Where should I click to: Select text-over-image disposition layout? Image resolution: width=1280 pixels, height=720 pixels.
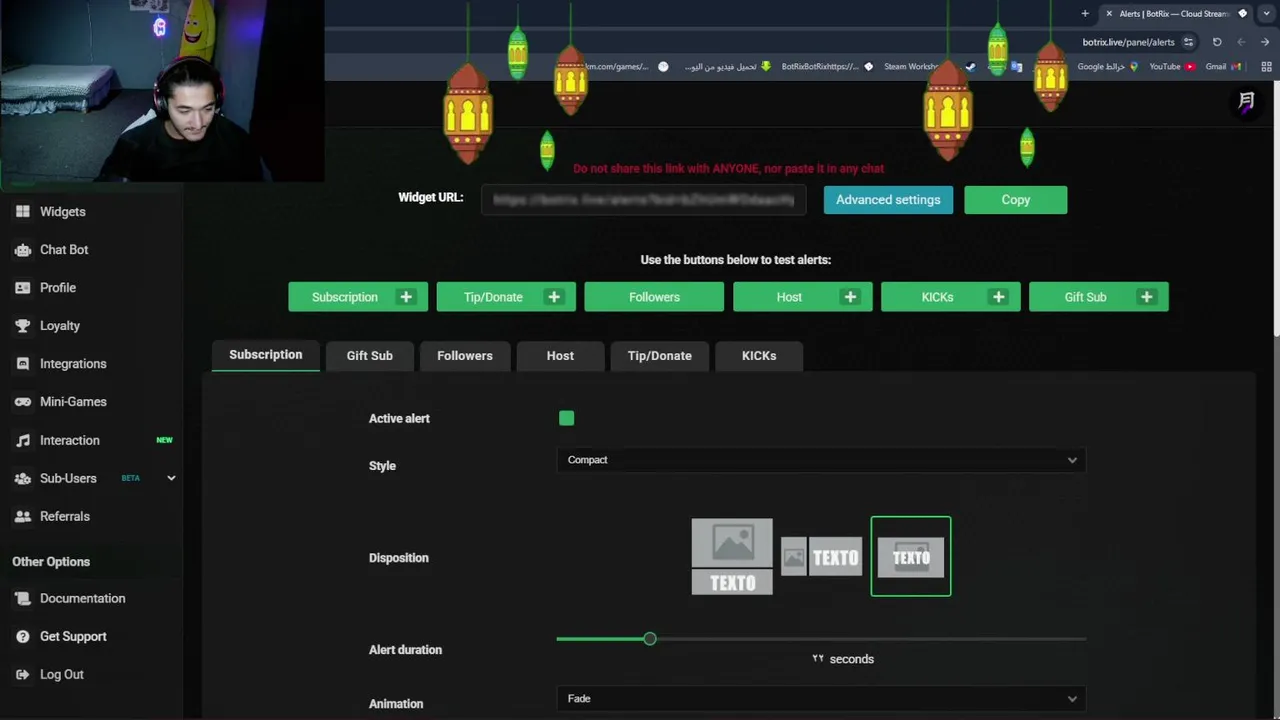coord(911,556)
